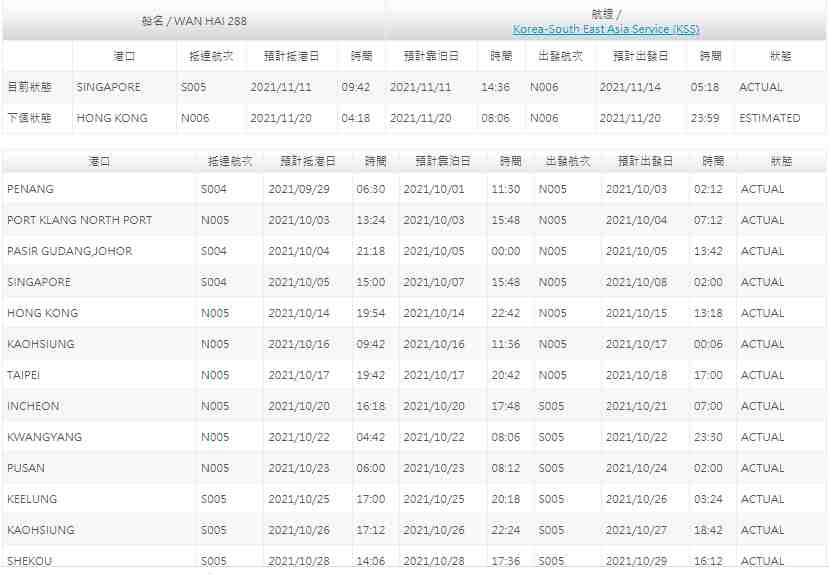Click arrival time 09:42 in the current status row
This screenshot has width=830, height=575.
coord(356,87)
